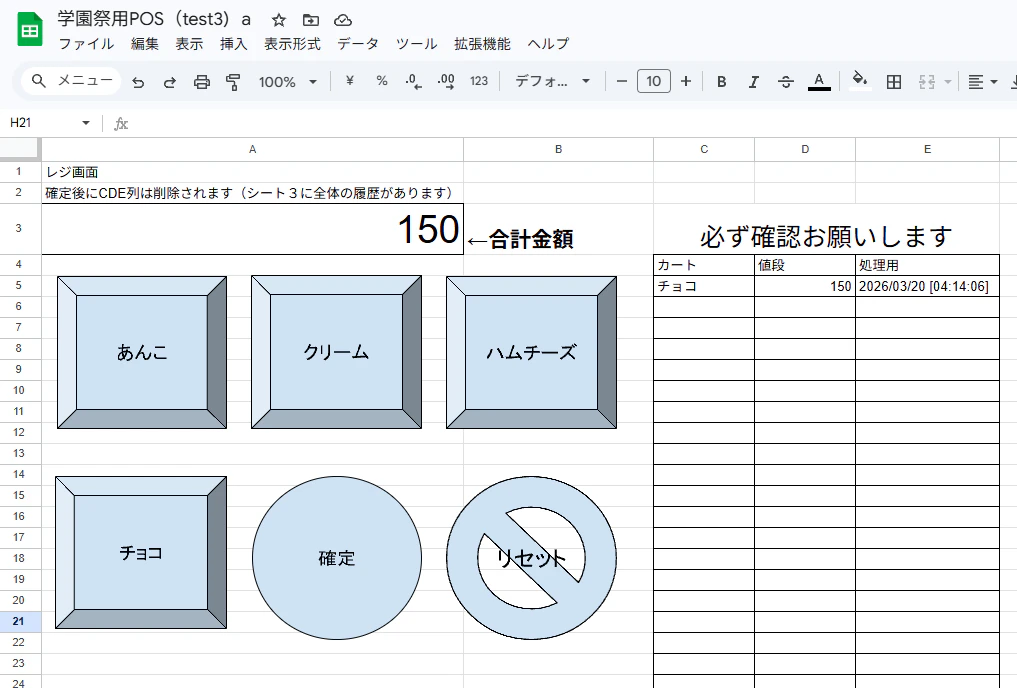
Task: Select the paint format tool
Action: [x=233, y=82]
